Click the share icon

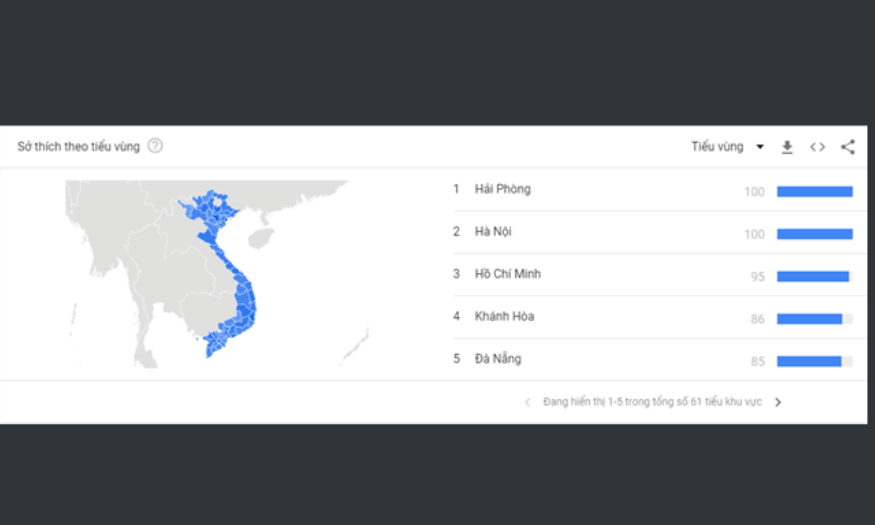(848, 147)
